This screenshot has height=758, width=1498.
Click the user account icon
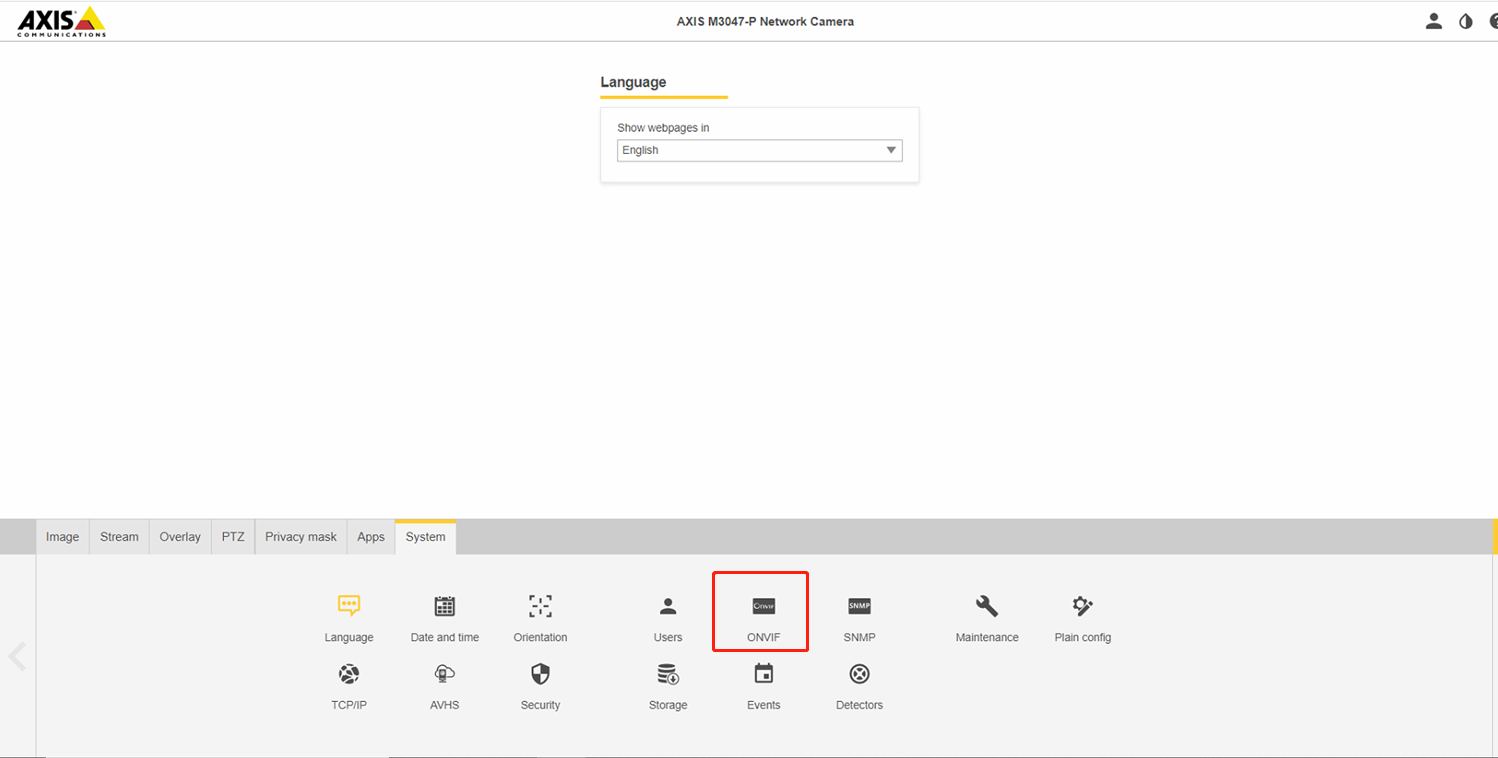(x=1434, y=21)
